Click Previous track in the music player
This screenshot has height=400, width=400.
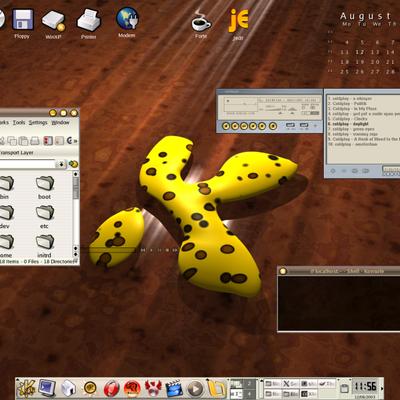click(x=226, y=126)
